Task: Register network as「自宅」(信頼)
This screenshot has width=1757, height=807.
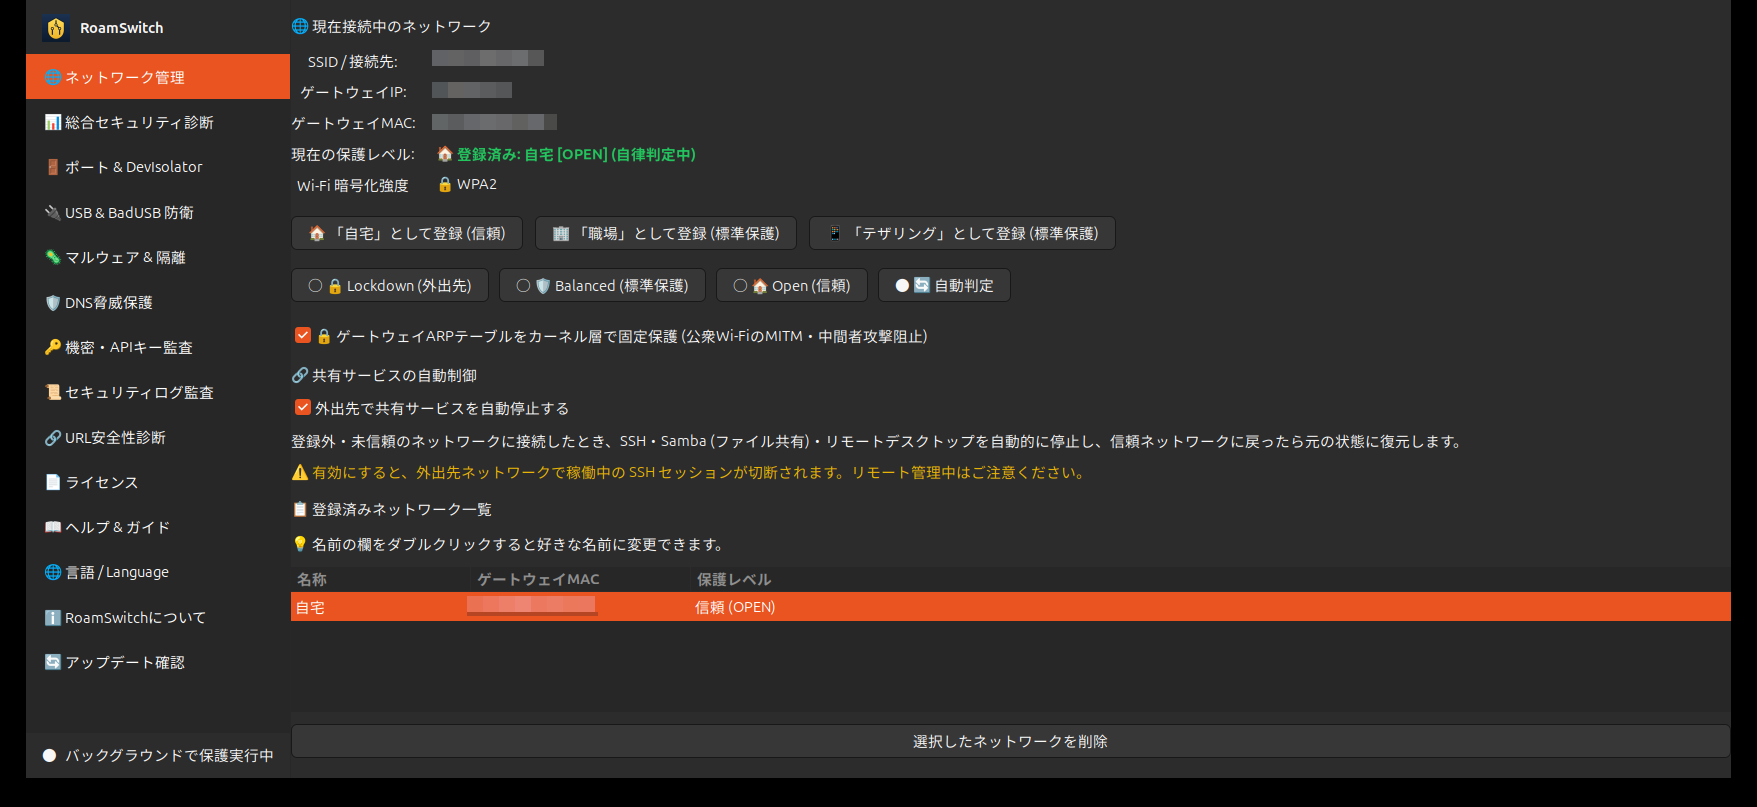Action: pyautogui.click(x=407, y=233)
